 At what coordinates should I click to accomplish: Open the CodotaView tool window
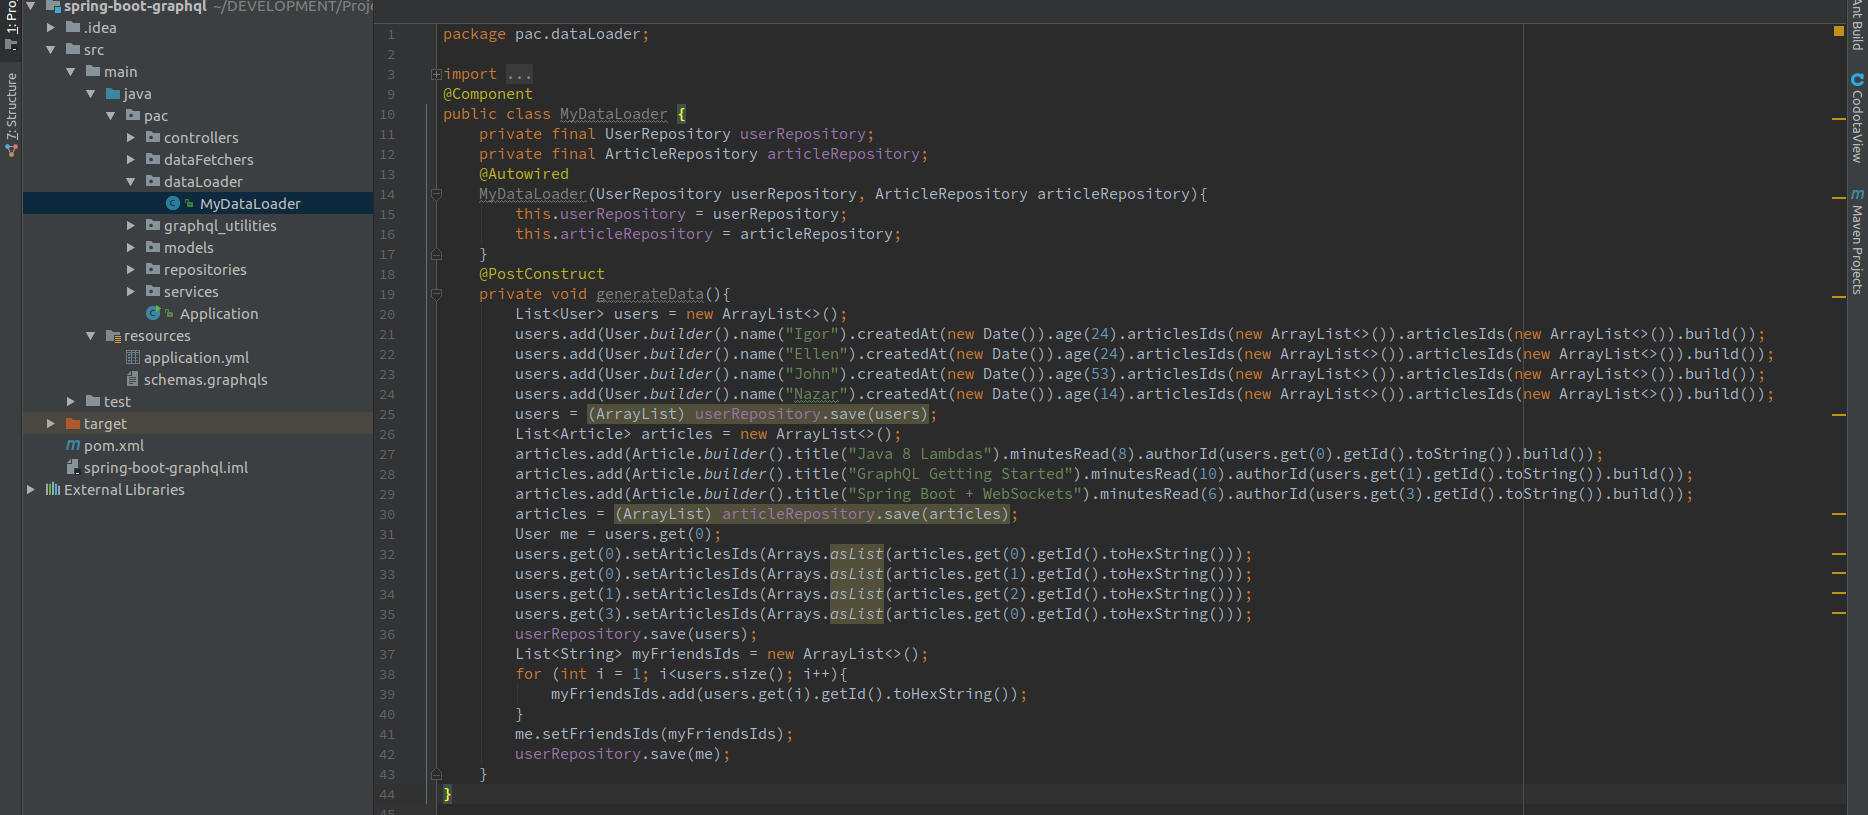(x=1857, y=117)
